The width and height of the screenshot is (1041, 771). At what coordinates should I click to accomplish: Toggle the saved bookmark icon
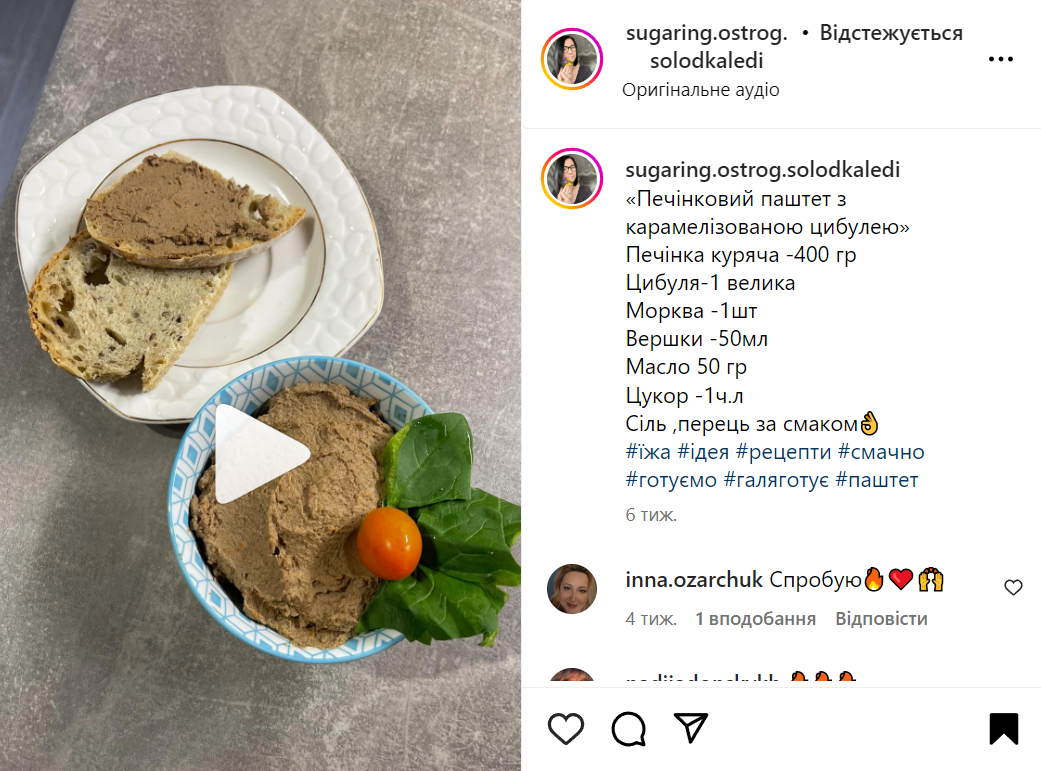point(1003,728)
